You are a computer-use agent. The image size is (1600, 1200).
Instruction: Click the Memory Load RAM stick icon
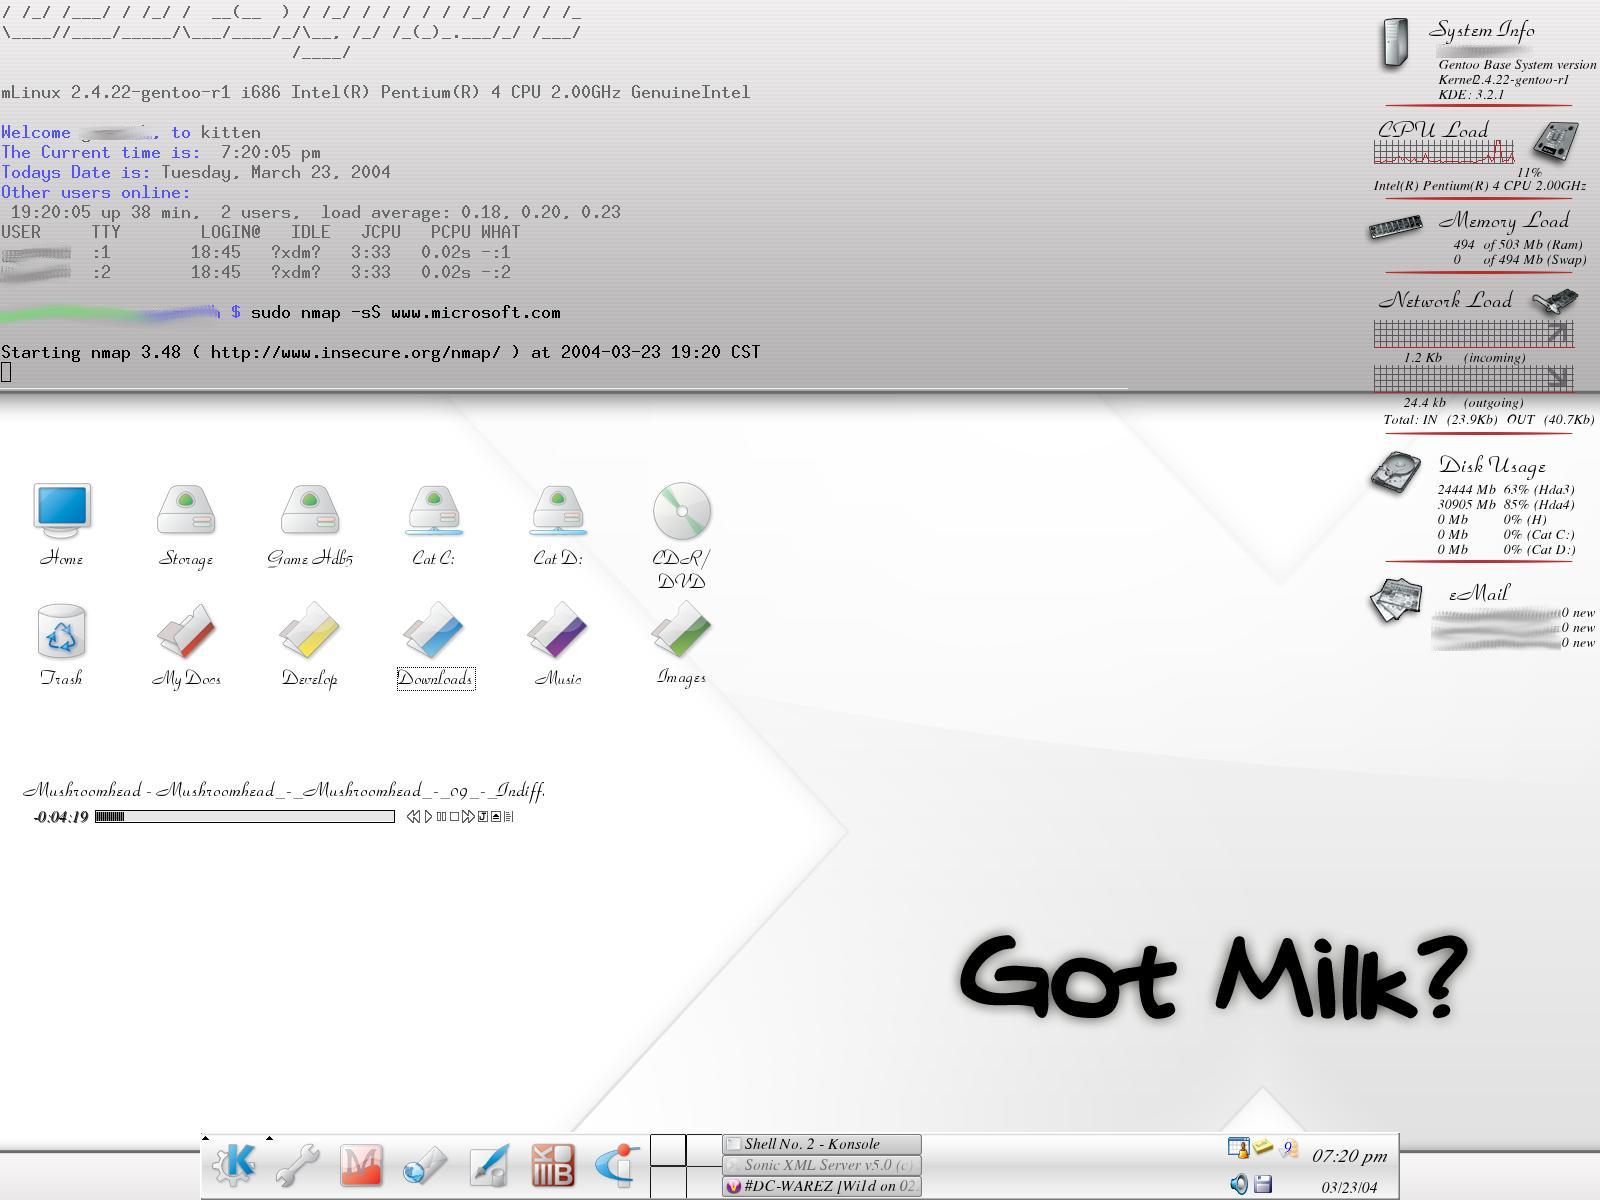(1395, 228)
